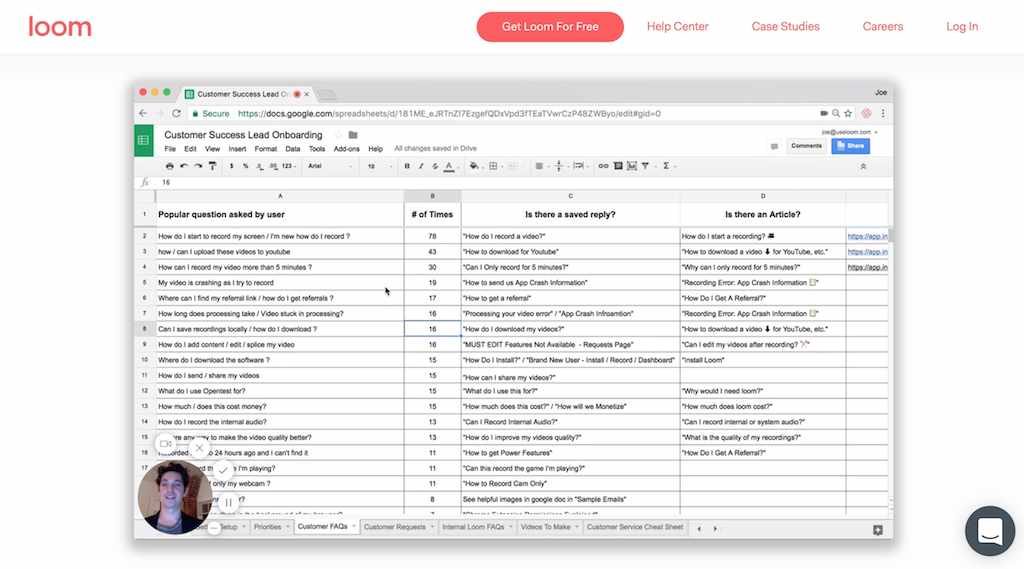Open the Insert menu
This screenshot has width=1024, height=569.
[237, 149]
